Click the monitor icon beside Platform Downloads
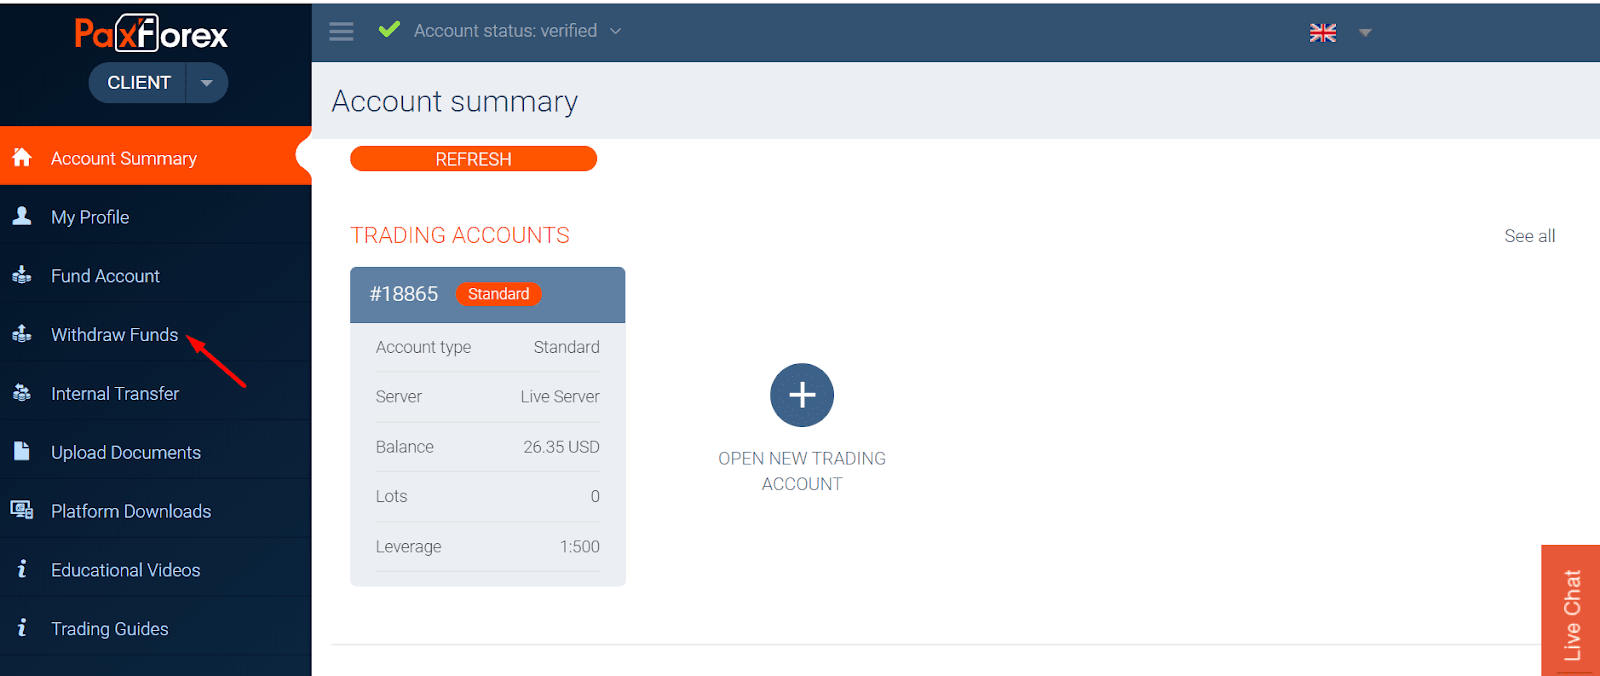 click(x=22, y=510)
